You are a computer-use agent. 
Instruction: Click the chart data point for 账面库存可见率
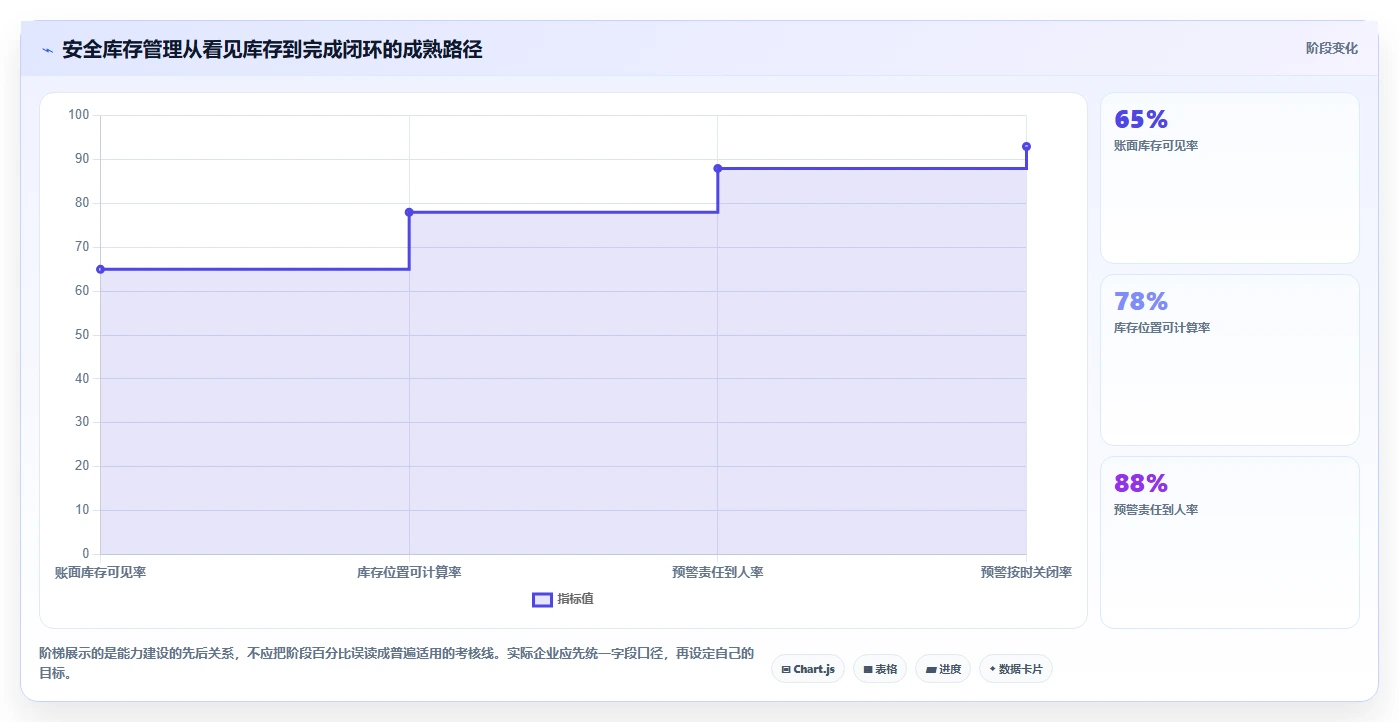coord(100,269)
